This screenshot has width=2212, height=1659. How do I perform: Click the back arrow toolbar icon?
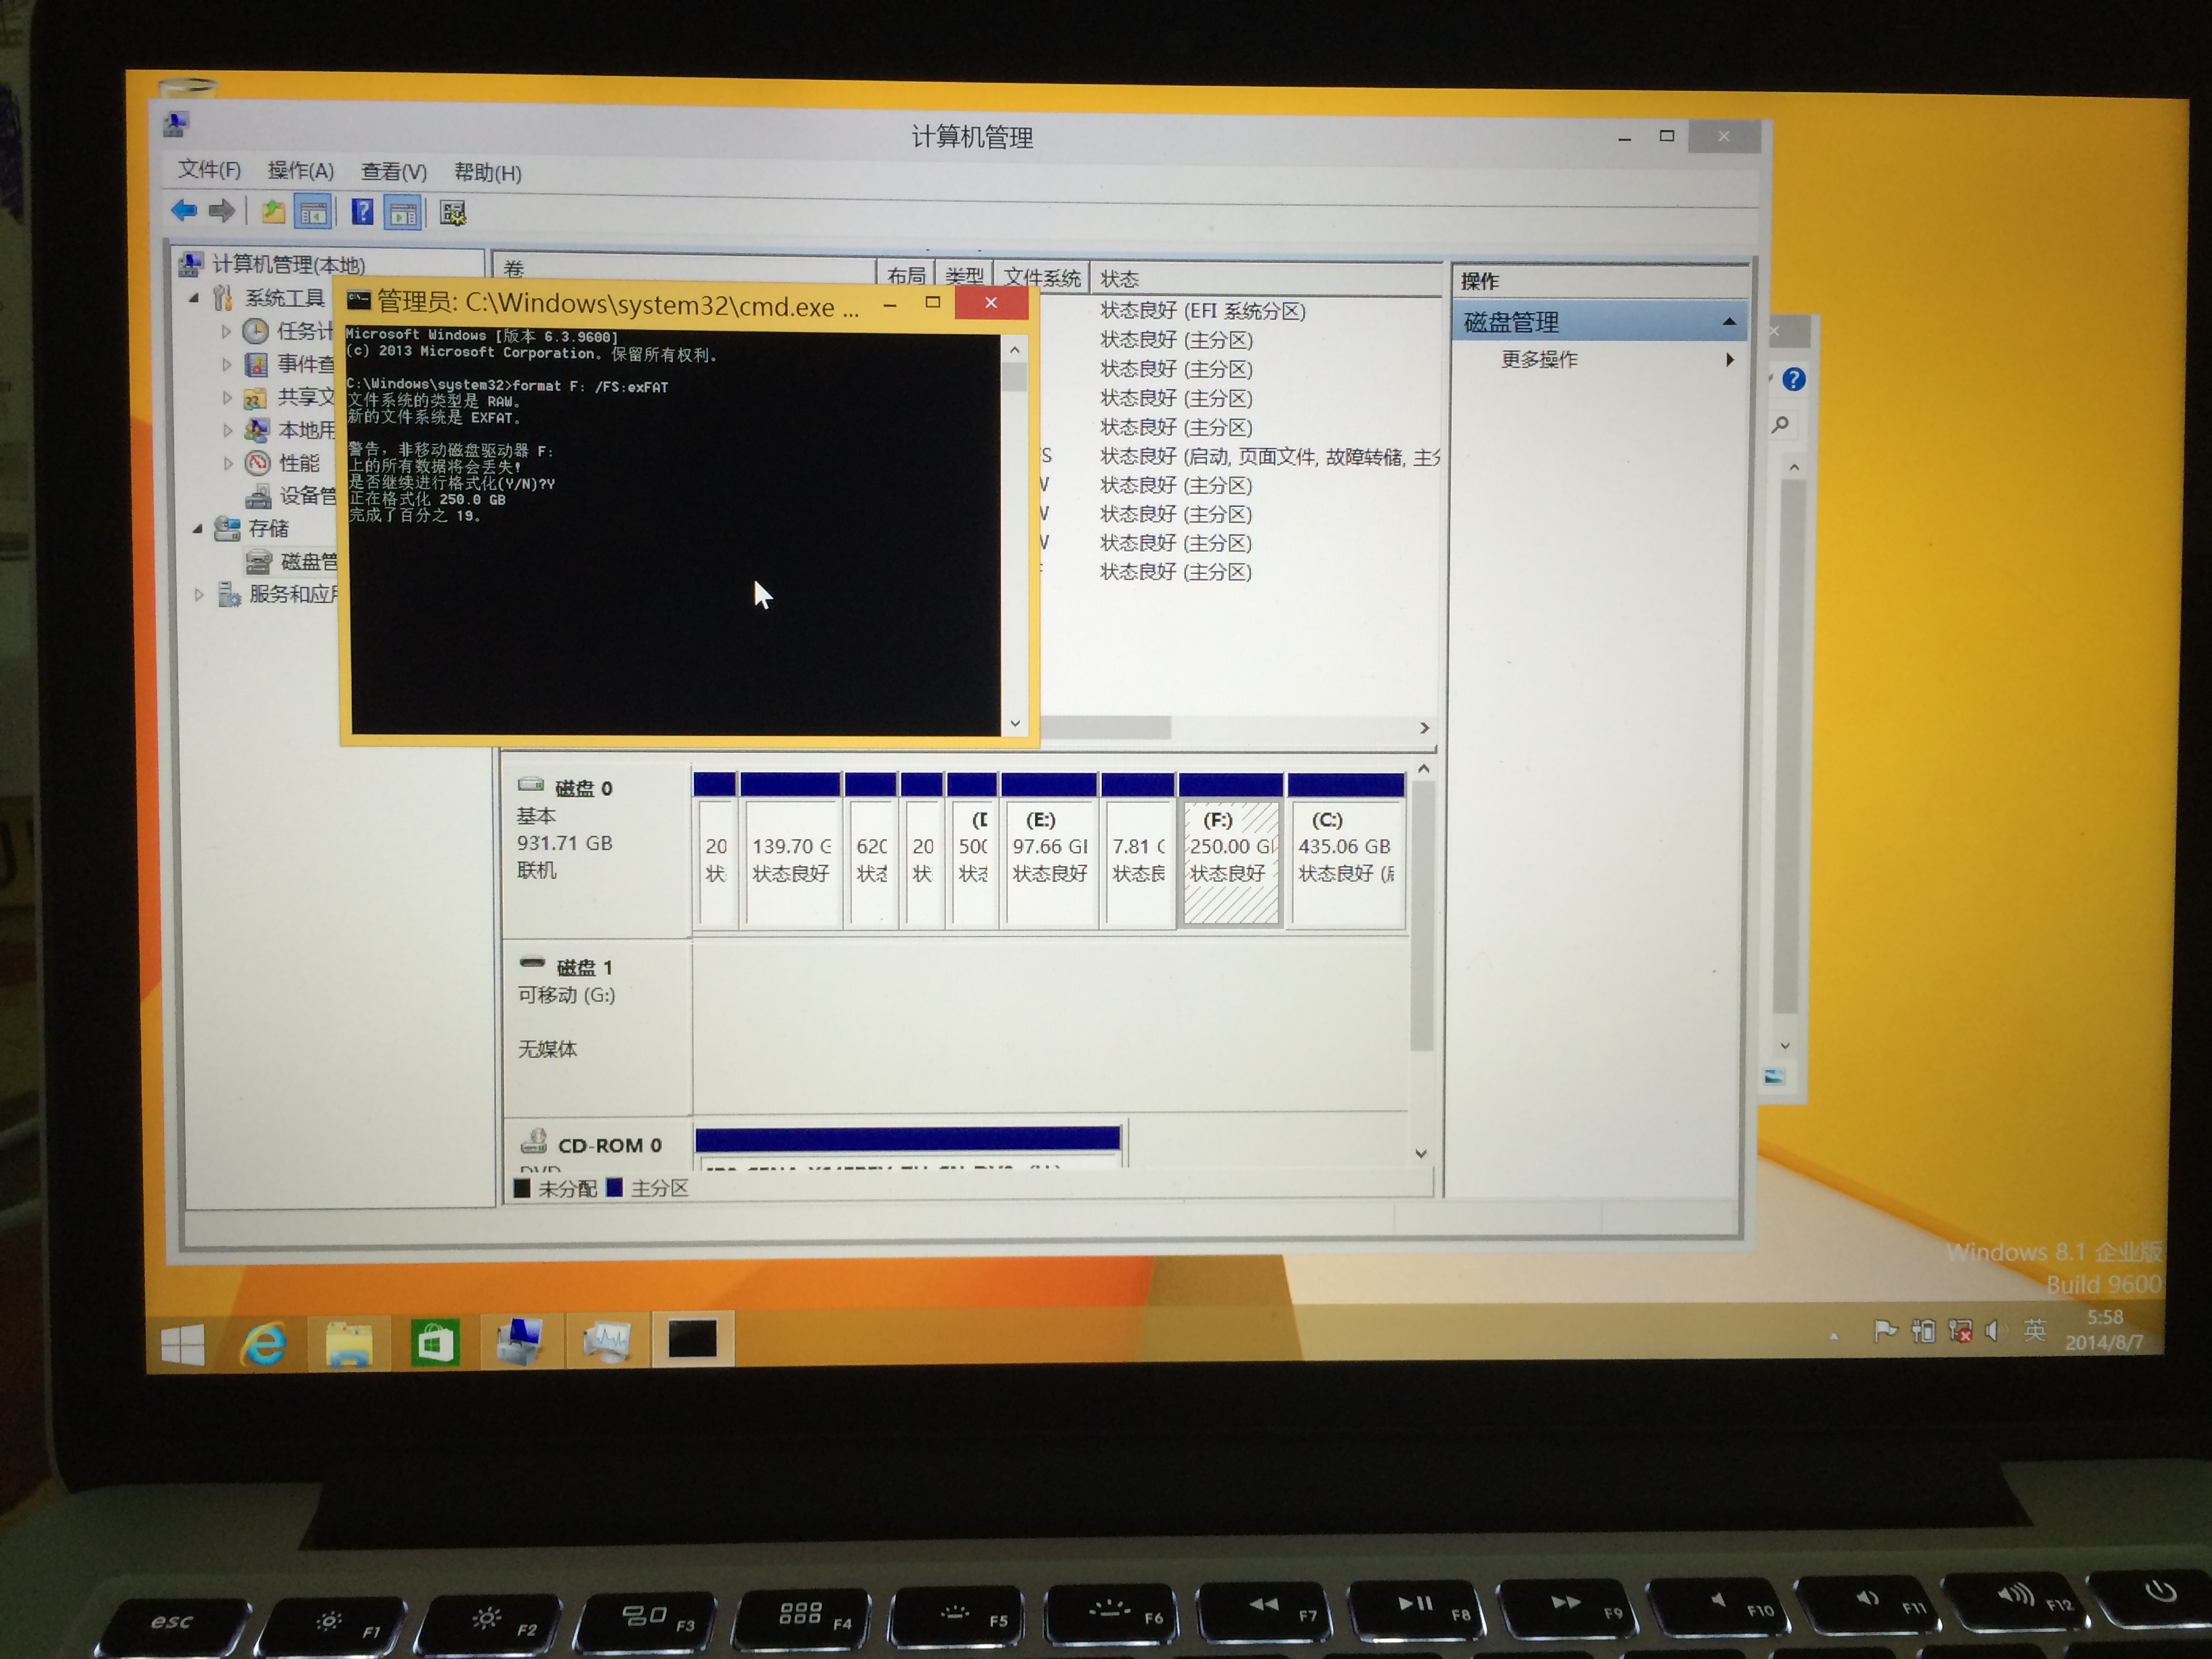[184, 211]
